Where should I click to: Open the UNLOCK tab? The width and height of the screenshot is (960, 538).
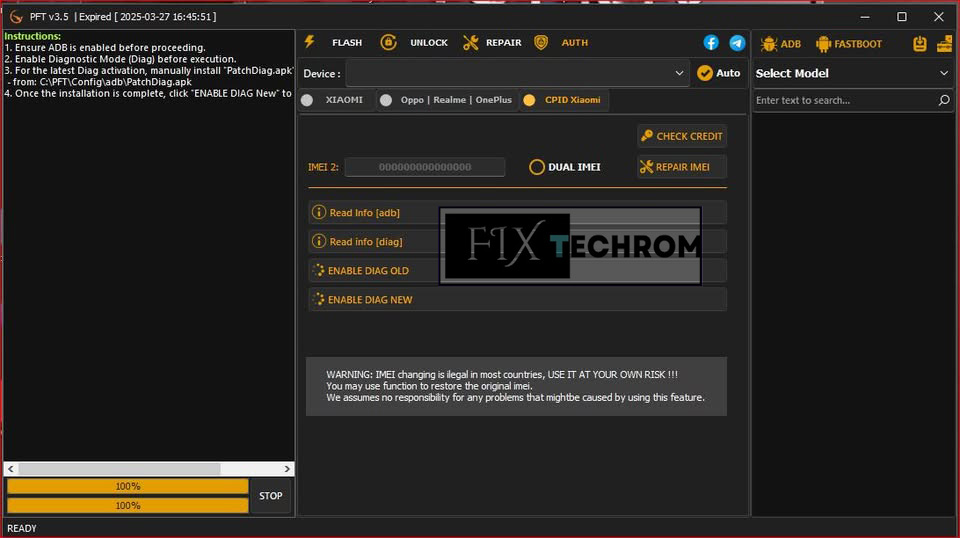[429, 43]
